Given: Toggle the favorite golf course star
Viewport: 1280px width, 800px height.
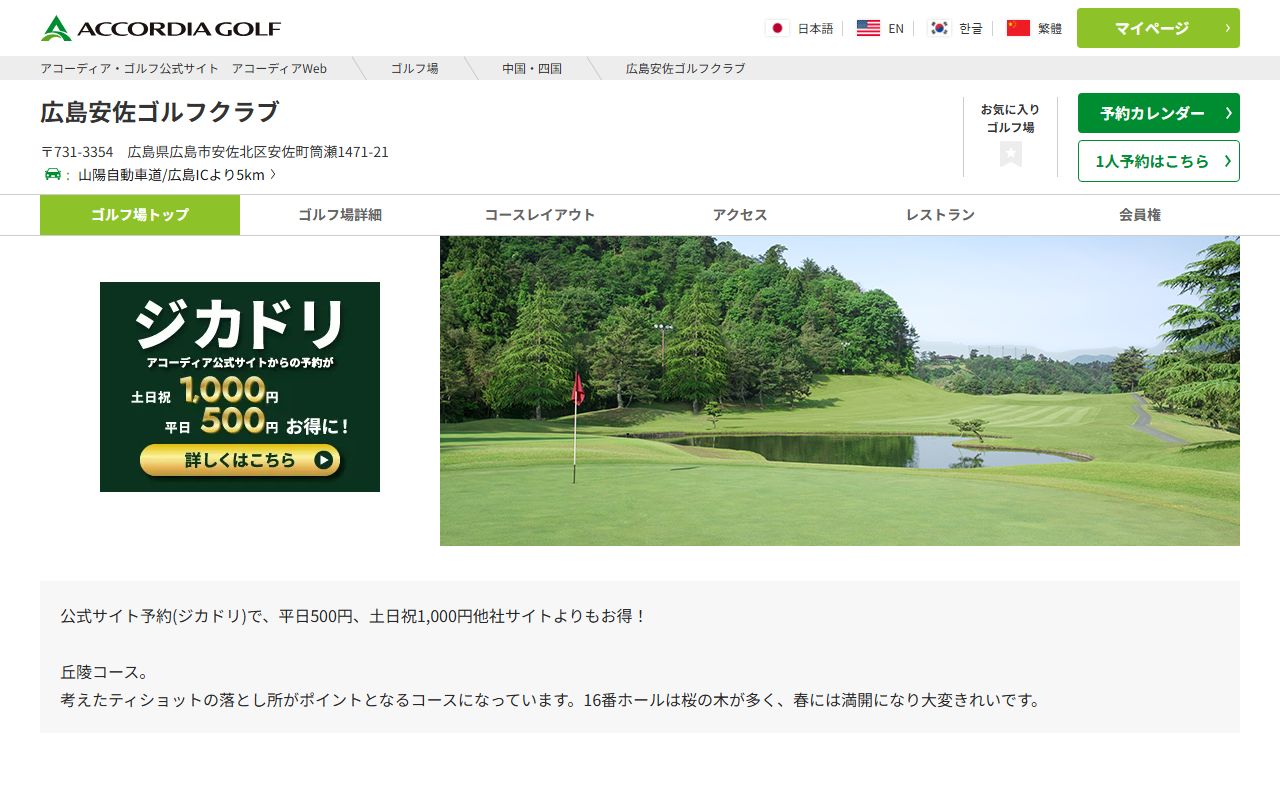Looking at the screenshot, I should point(1011,154).
